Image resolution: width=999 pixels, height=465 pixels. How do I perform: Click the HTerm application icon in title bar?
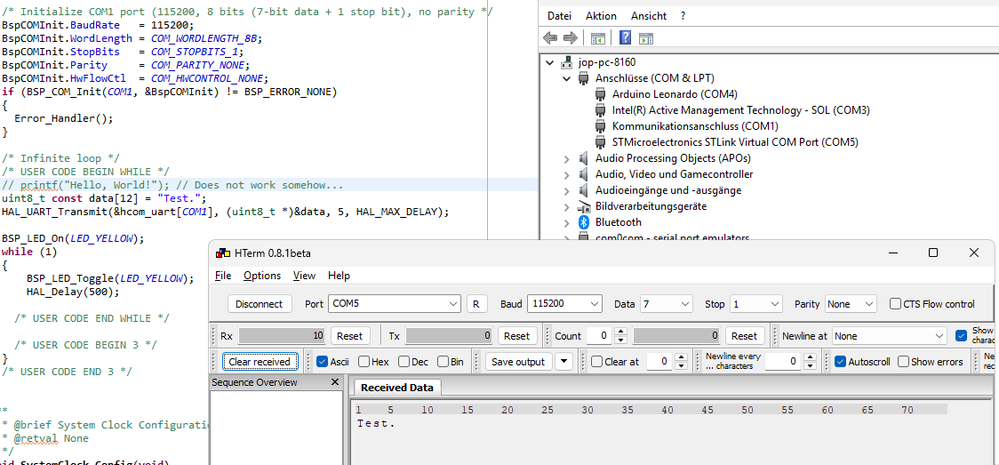pyautogui.click(x=222, y=253)
